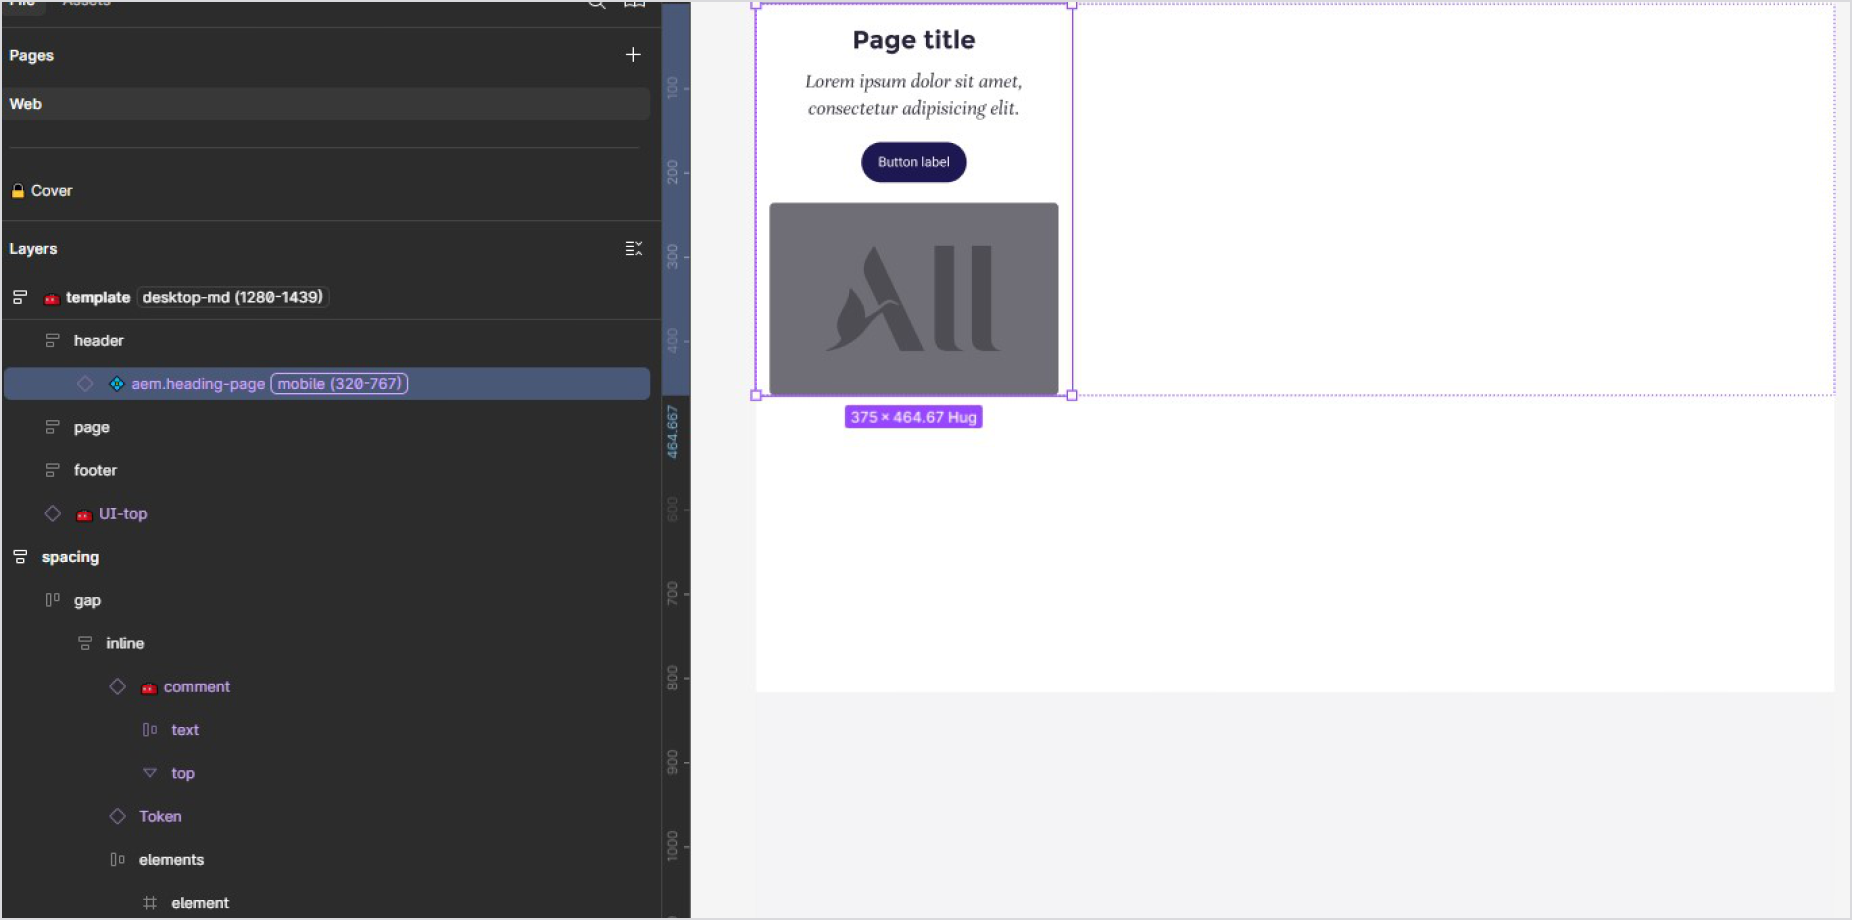Click the flex layout icon next to elements

click(116, 858)
